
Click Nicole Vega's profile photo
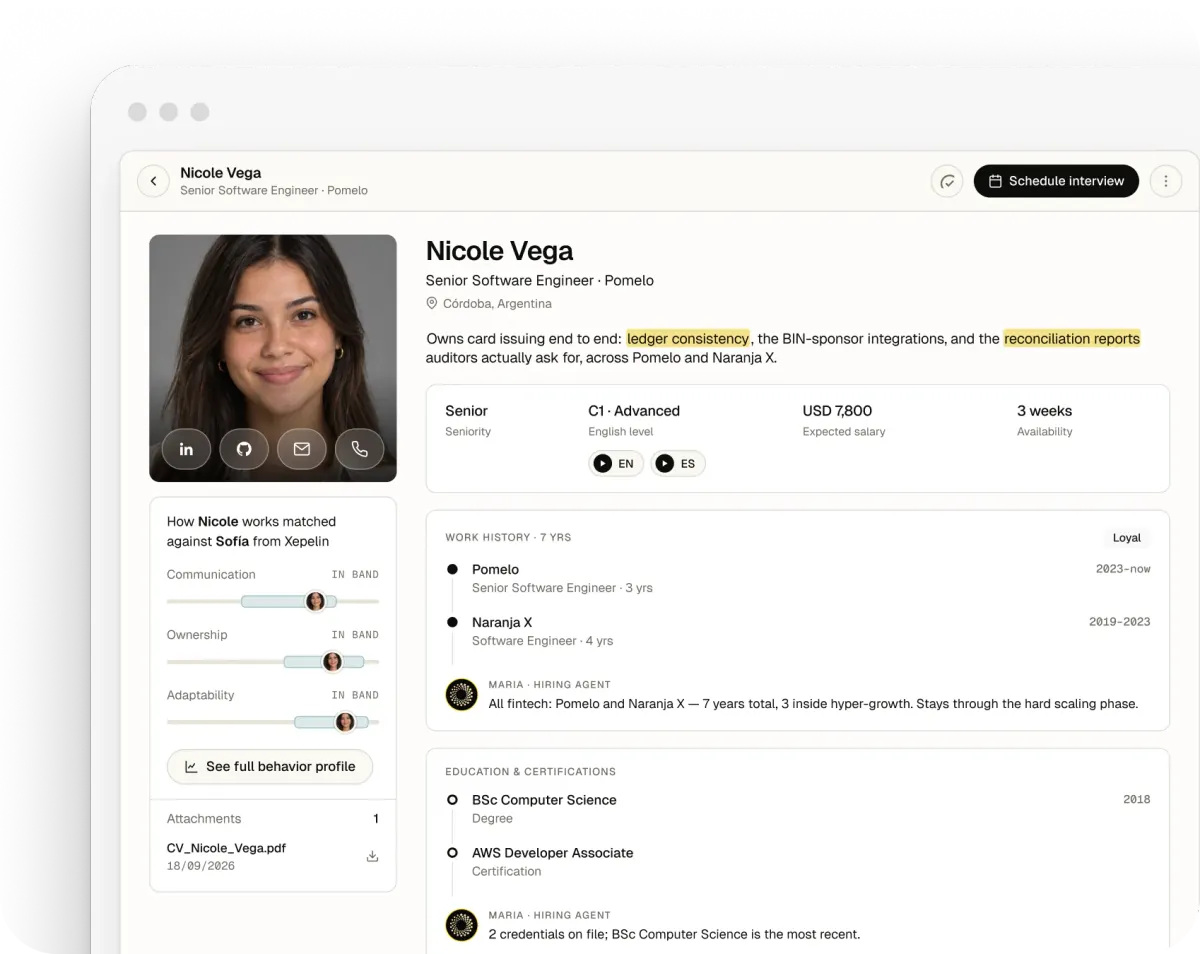[x=273, y=358]
